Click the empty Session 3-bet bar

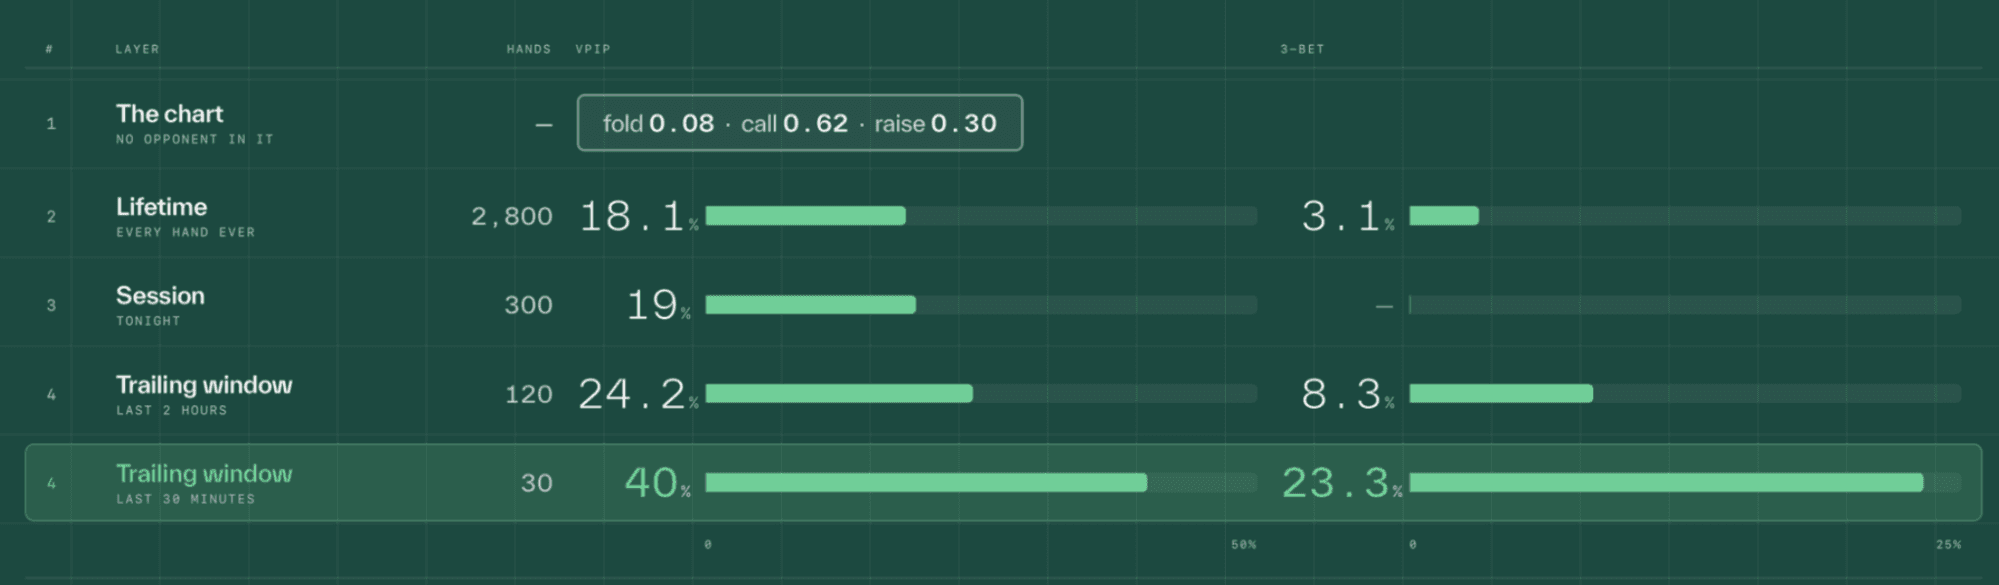[1685, 305]
